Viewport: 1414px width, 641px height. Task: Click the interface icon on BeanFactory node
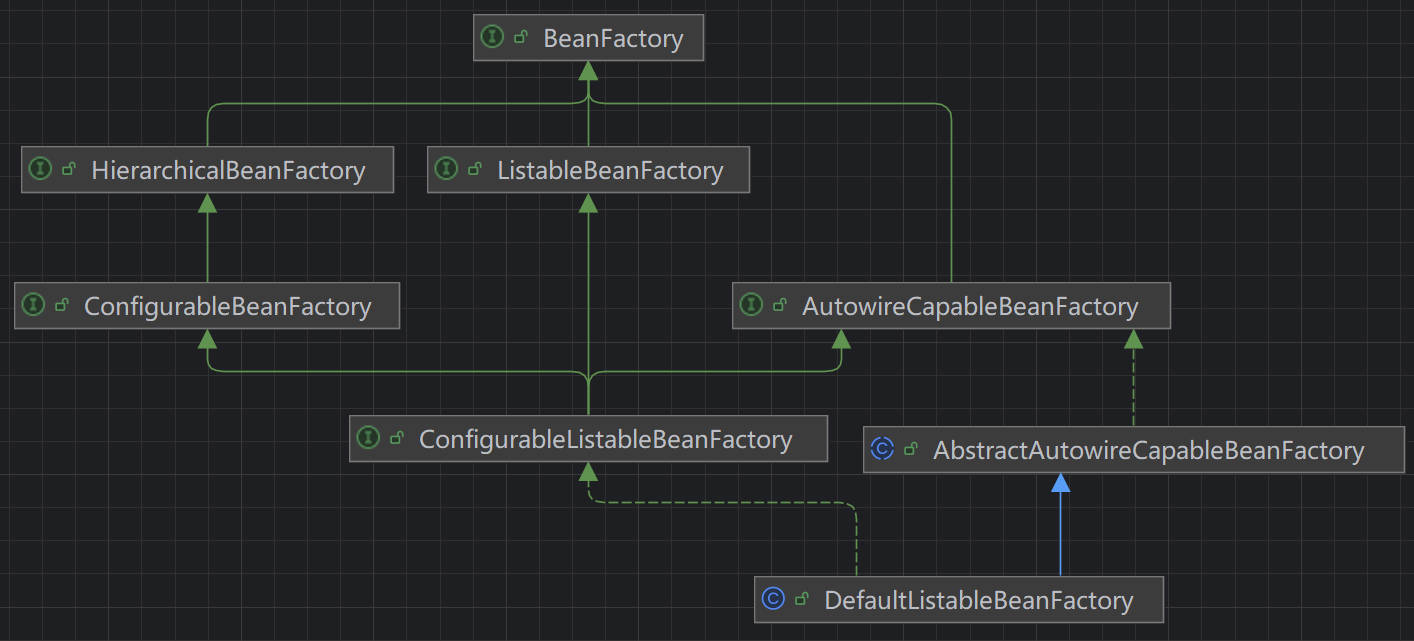point(491,38)
